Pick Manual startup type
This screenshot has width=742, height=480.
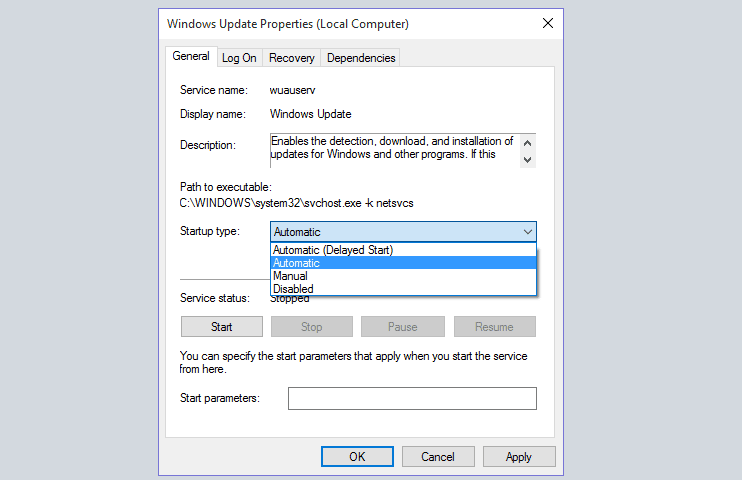(404, 276)
